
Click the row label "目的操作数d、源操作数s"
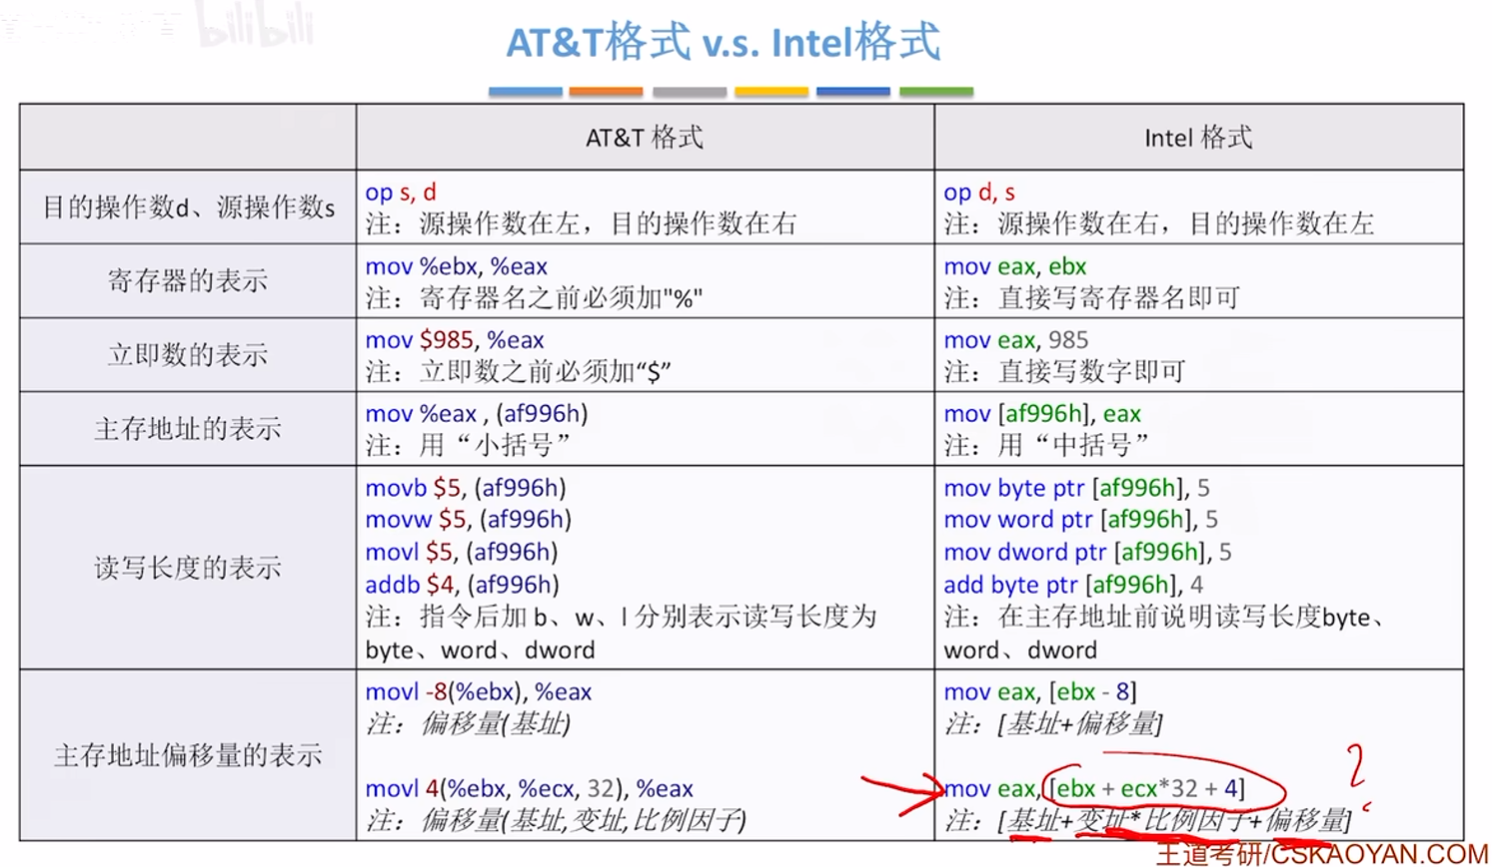click(188, 207)
